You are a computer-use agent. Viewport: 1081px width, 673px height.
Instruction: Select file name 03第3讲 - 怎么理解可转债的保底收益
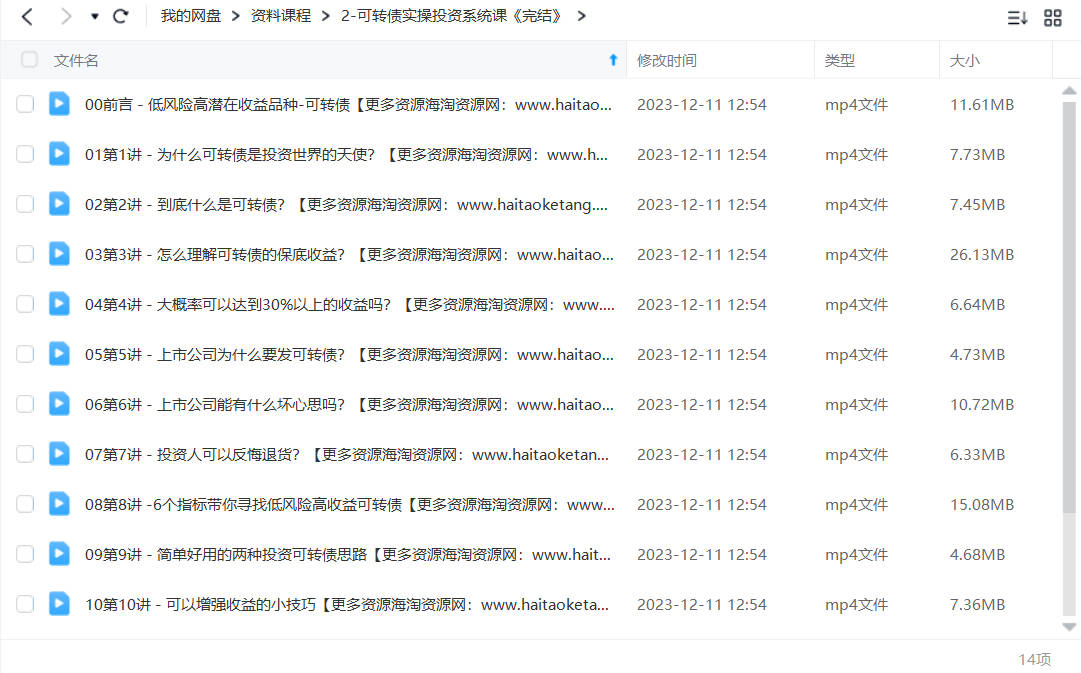(x=349, y=254)
